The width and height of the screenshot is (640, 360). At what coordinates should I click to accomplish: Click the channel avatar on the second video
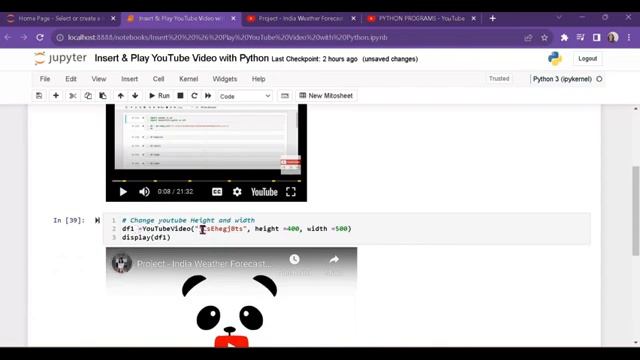(x=122, y=263)
